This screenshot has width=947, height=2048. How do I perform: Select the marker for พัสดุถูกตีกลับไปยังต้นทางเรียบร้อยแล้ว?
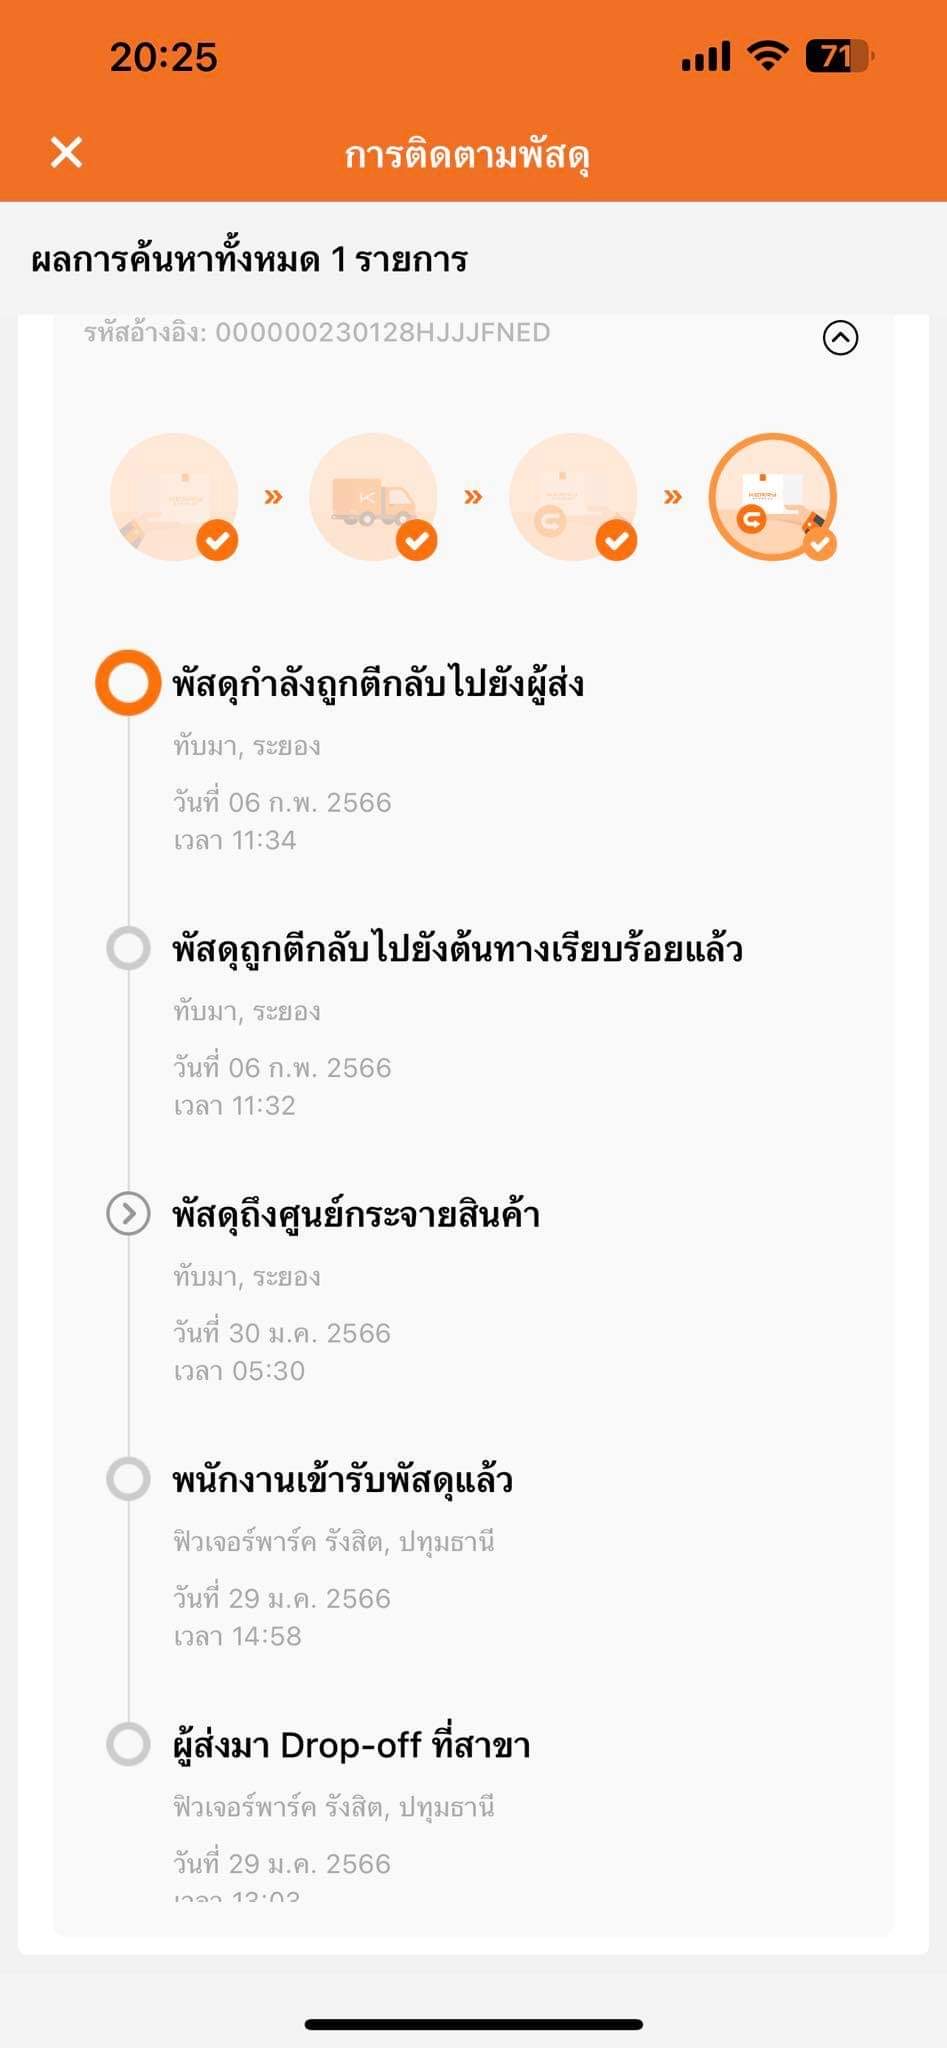[128, 948]
